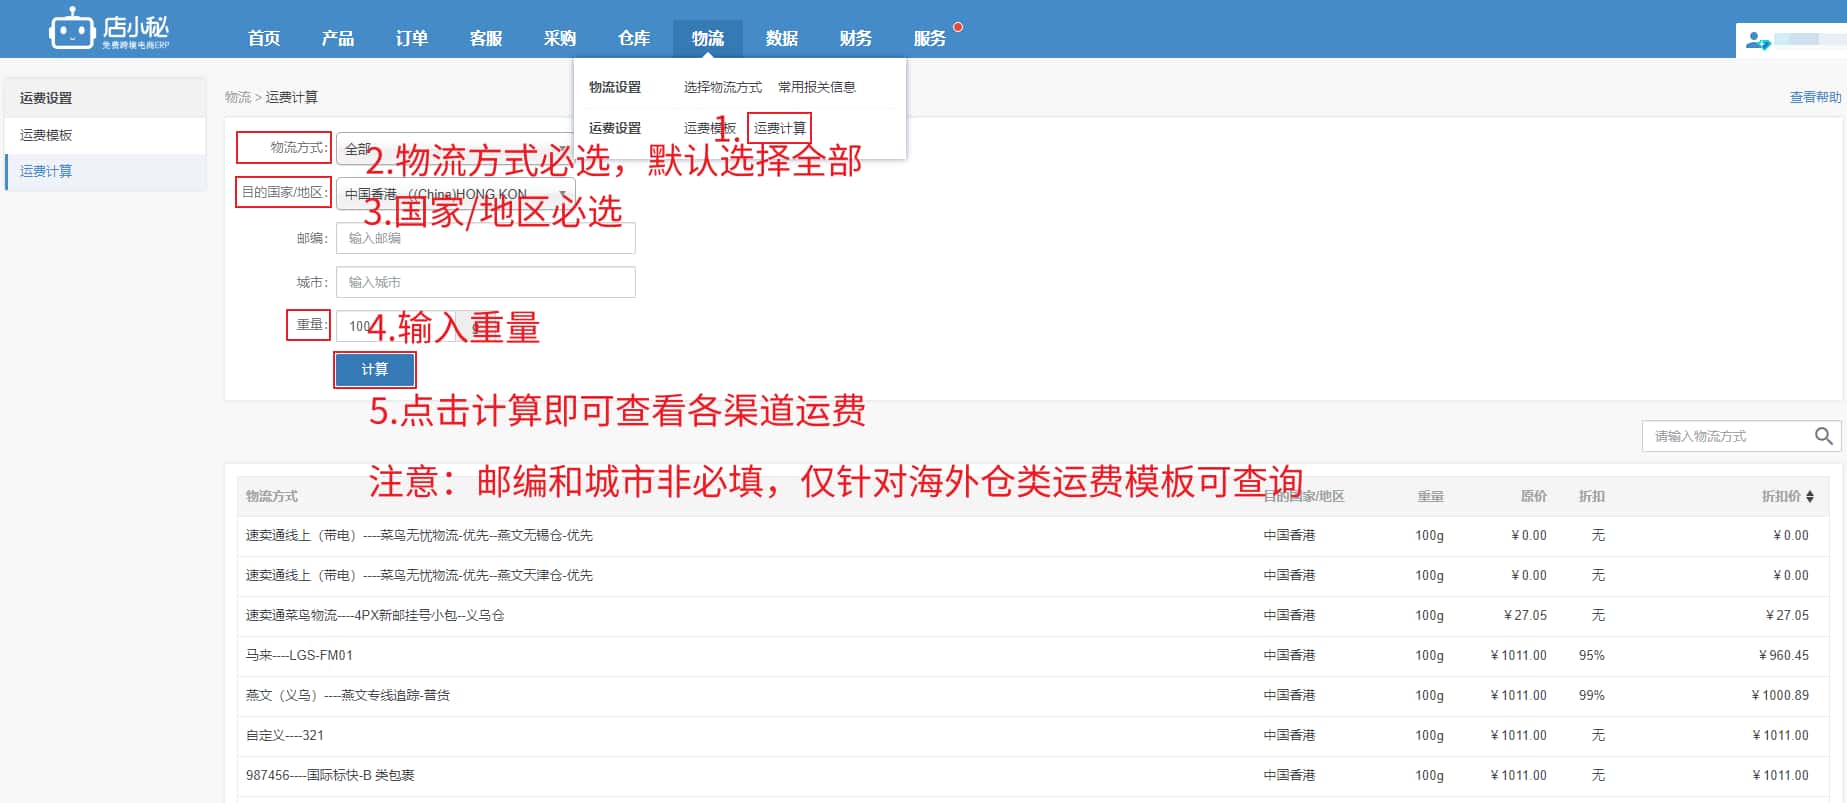Open 常用报关信息 in the submenu
This screenshot has height=803, width=1847.
click(x=816, y=87)
